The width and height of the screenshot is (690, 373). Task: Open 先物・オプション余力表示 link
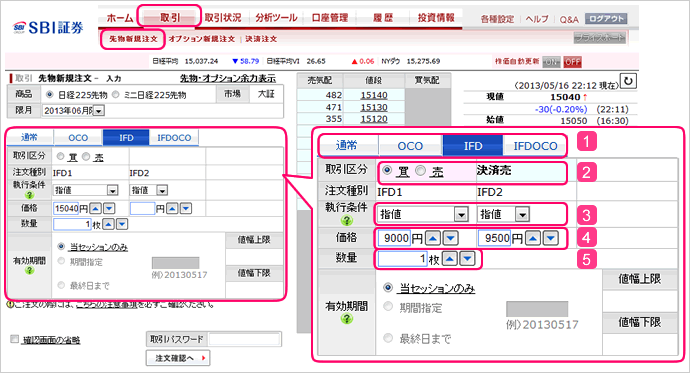click(228, 78)
